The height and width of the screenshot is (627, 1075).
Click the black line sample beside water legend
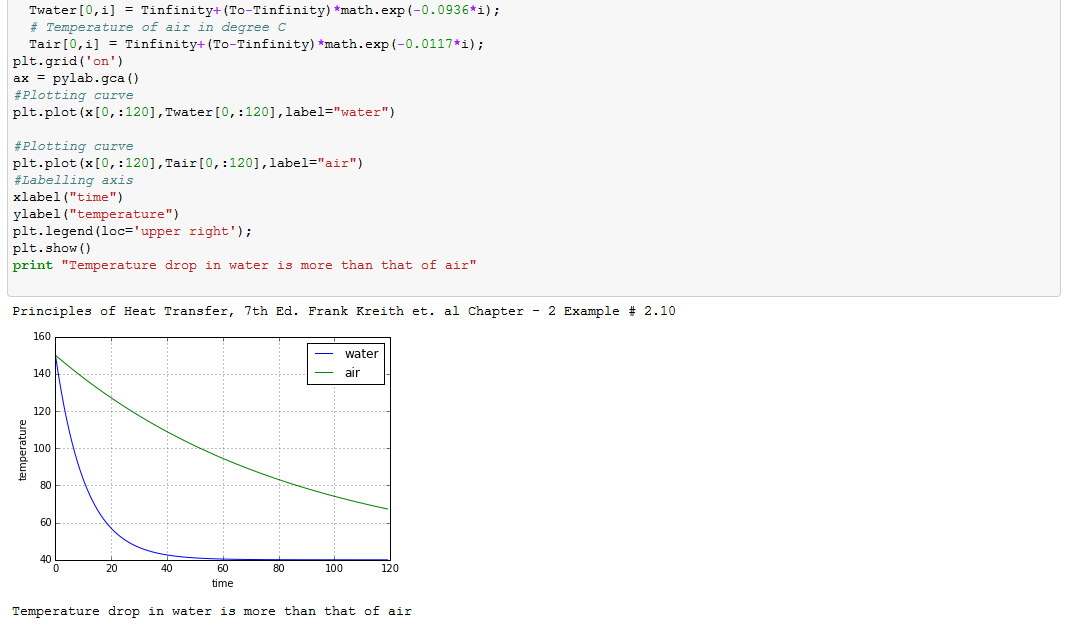[x=325, y=354]
